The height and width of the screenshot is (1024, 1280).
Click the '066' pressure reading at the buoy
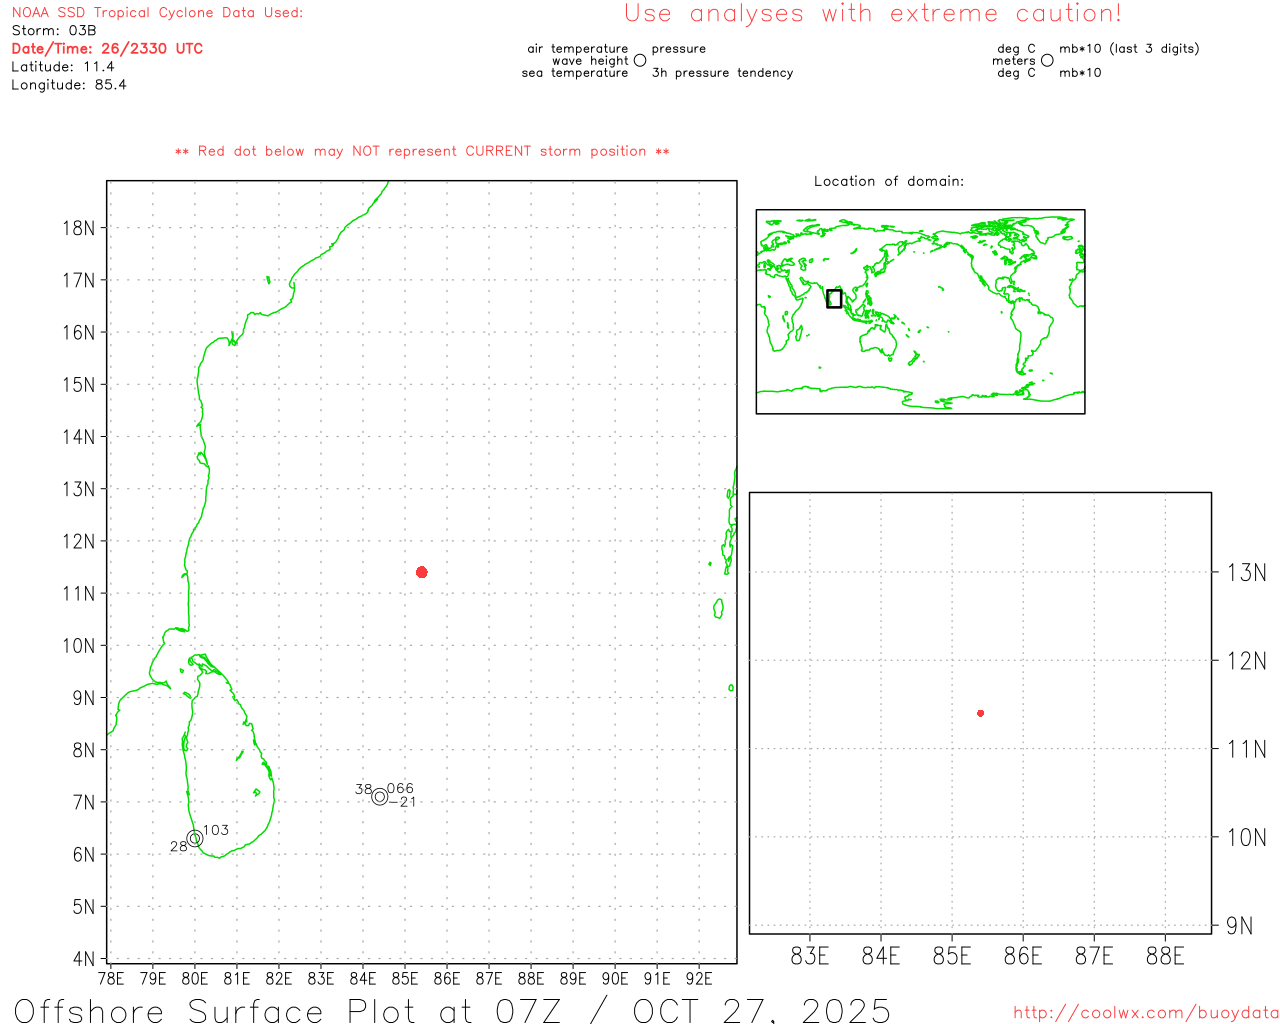(x=400, y=788)
